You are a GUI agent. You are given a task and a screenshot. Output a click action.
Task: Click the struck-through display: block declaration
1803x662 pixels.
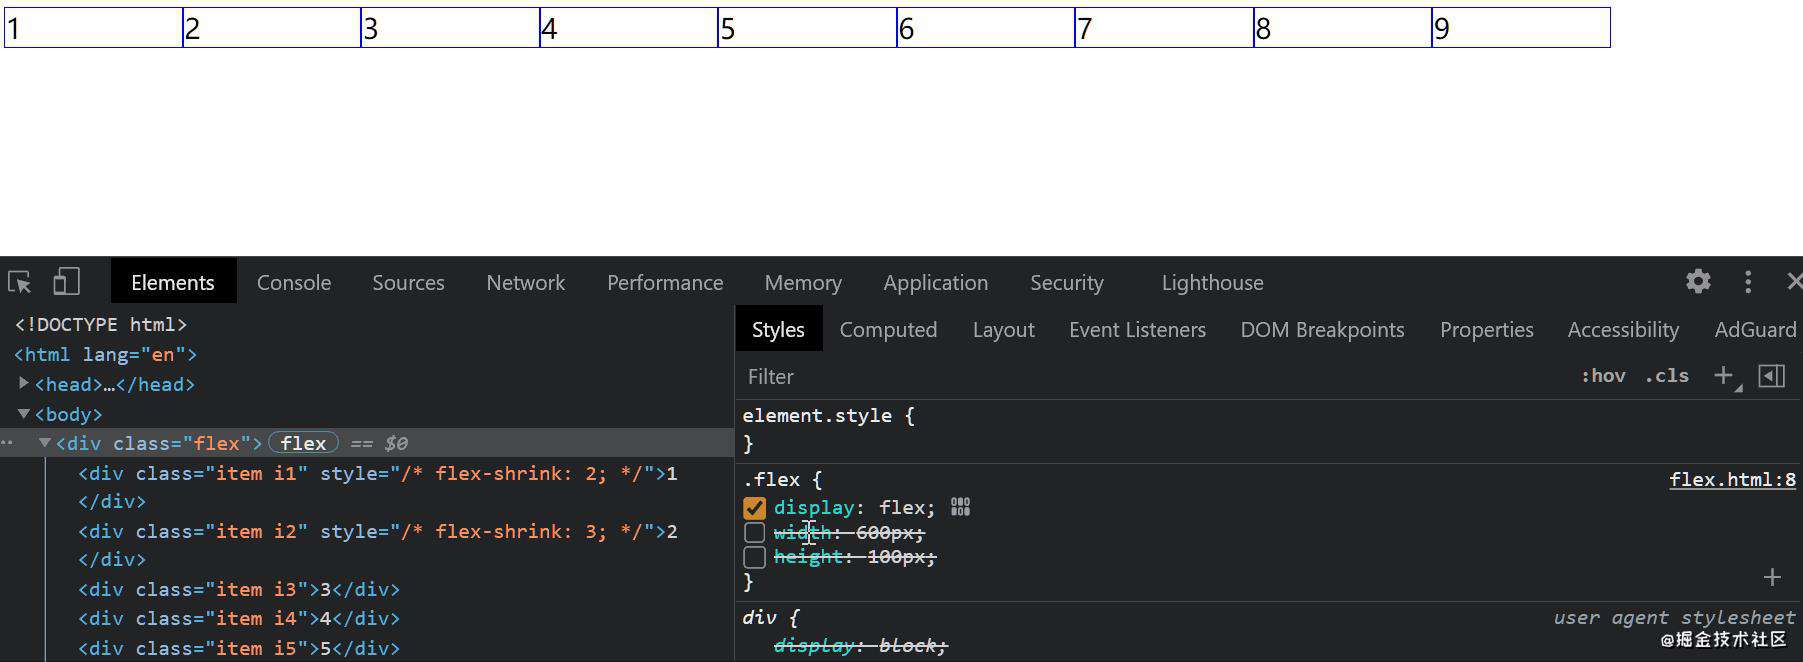tap(860, 646)
